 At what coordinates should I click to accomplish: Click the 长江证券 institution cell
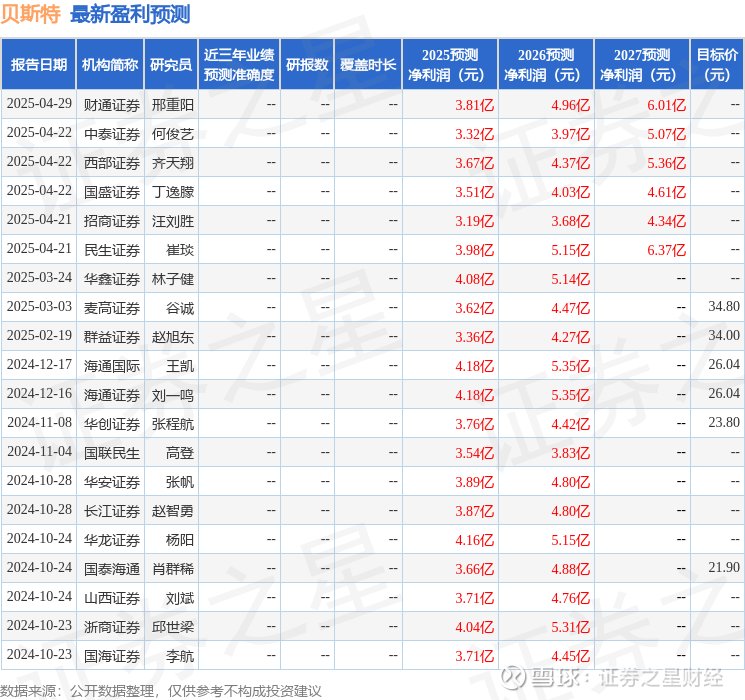112,511
